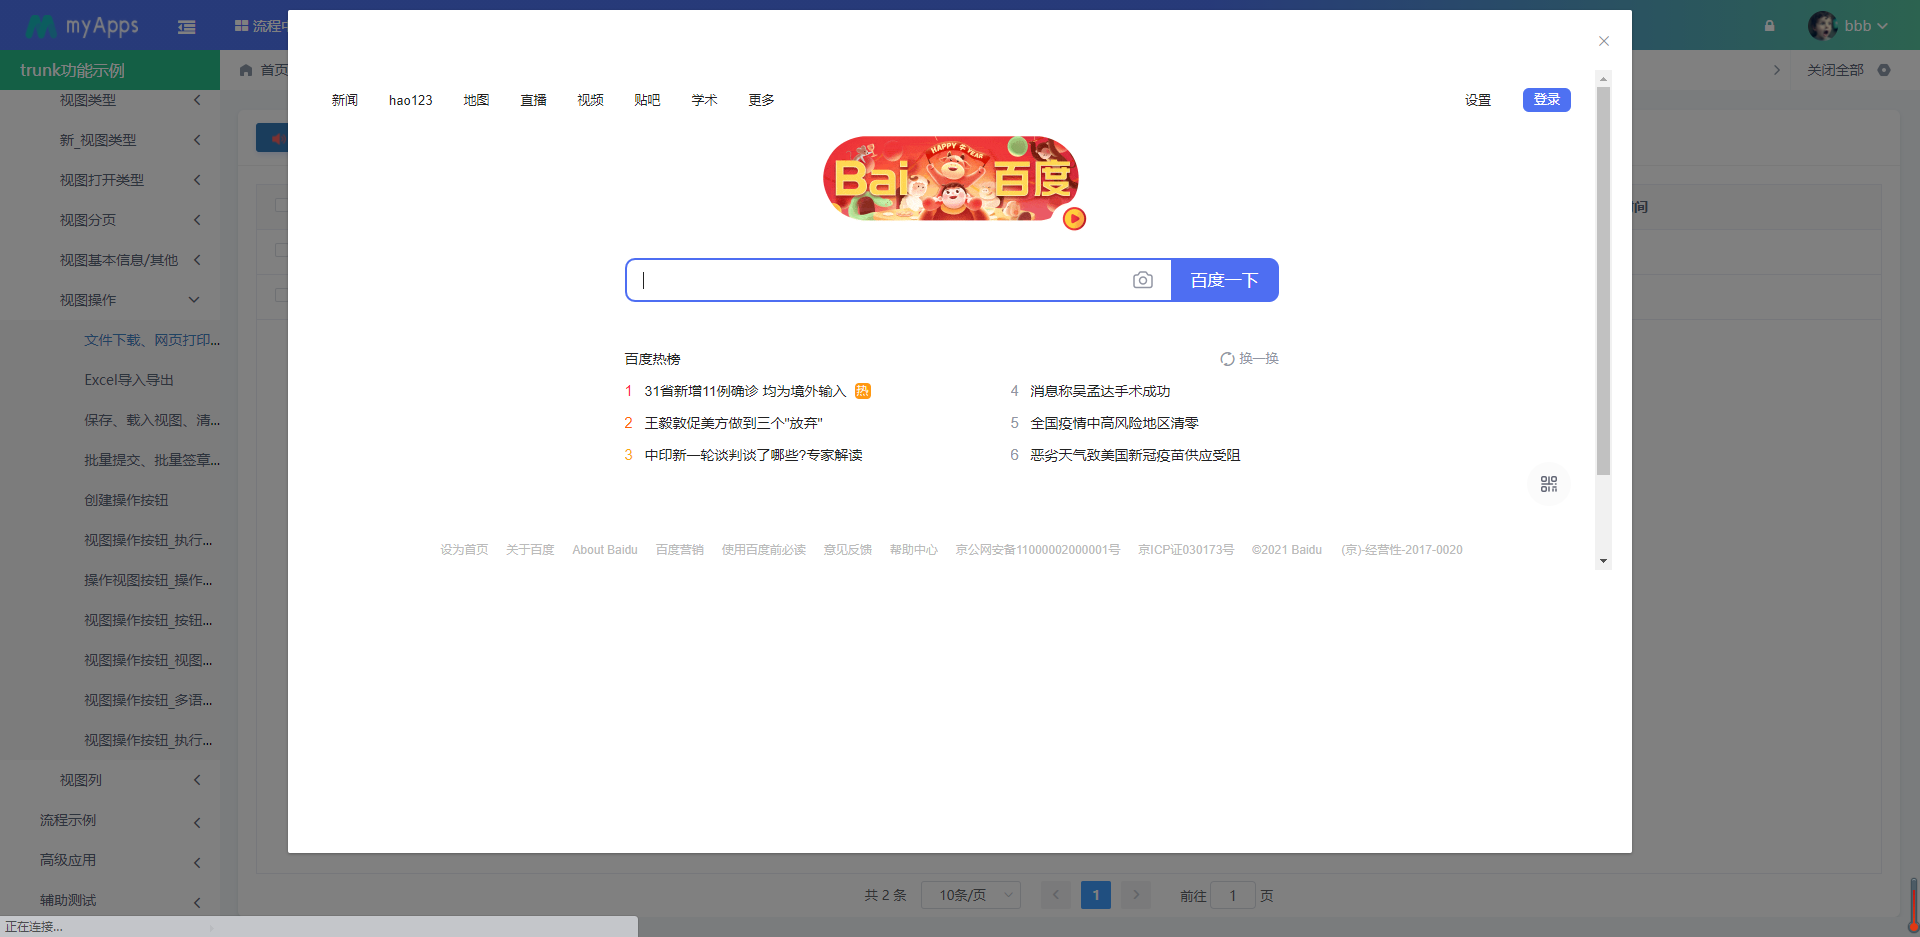The width and height of the screenshot is (1920, 937).
Task: Open 文件下载、网页打印 sidebar item
Action: tap(152, 340)
